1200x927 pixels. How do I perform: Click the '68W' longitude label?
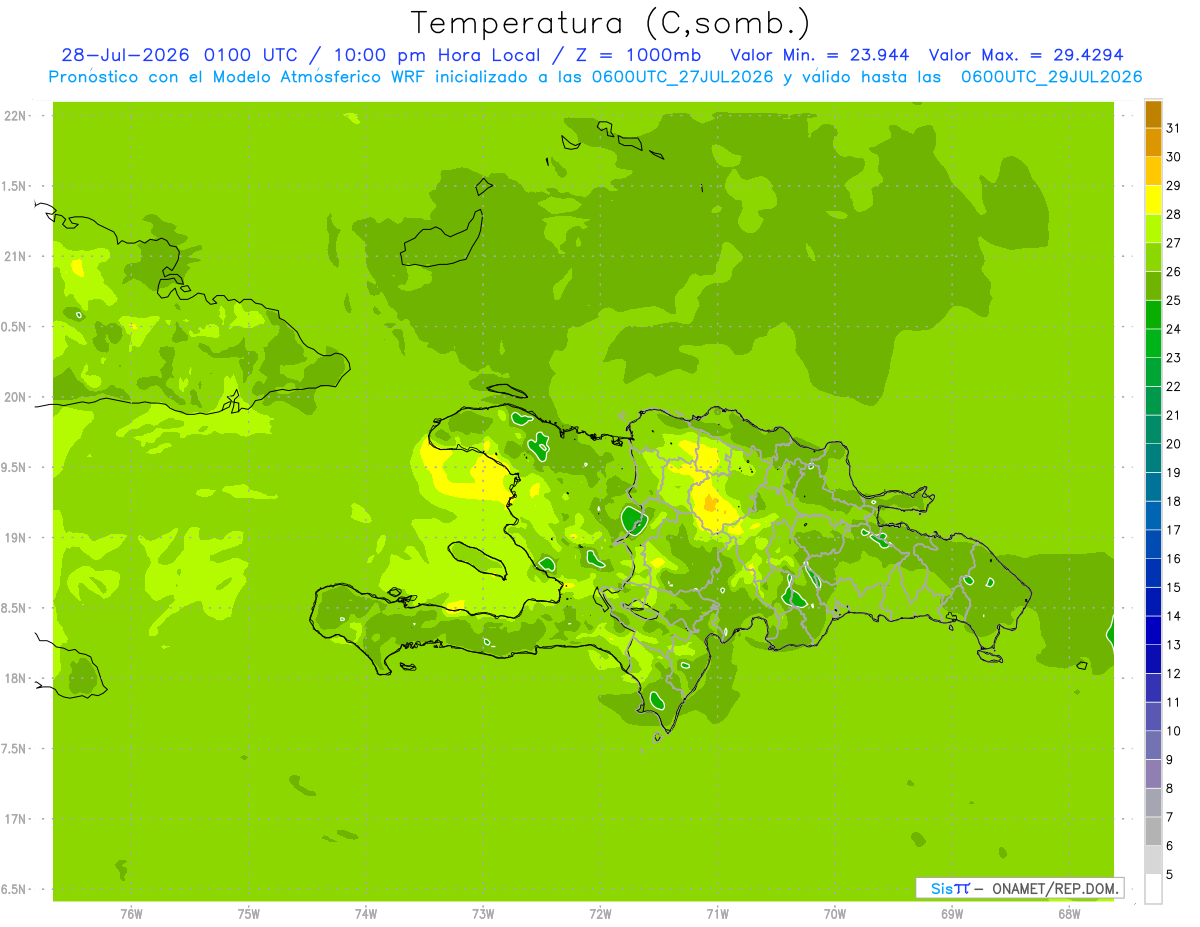[1069, 914]
